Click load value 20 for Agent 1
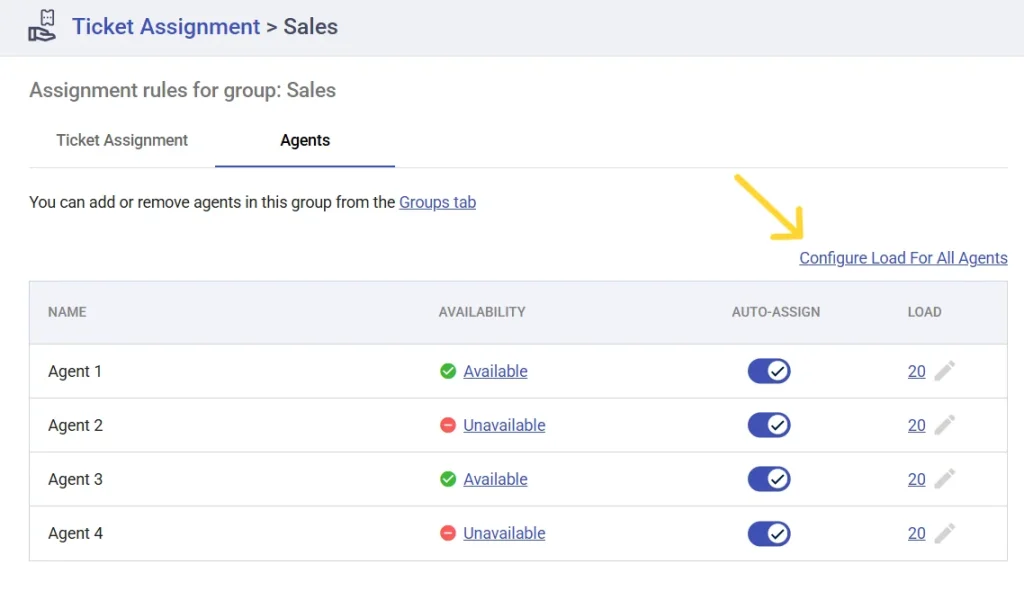The height and width of the screenshot is (591, 1024). click(916, 371)
